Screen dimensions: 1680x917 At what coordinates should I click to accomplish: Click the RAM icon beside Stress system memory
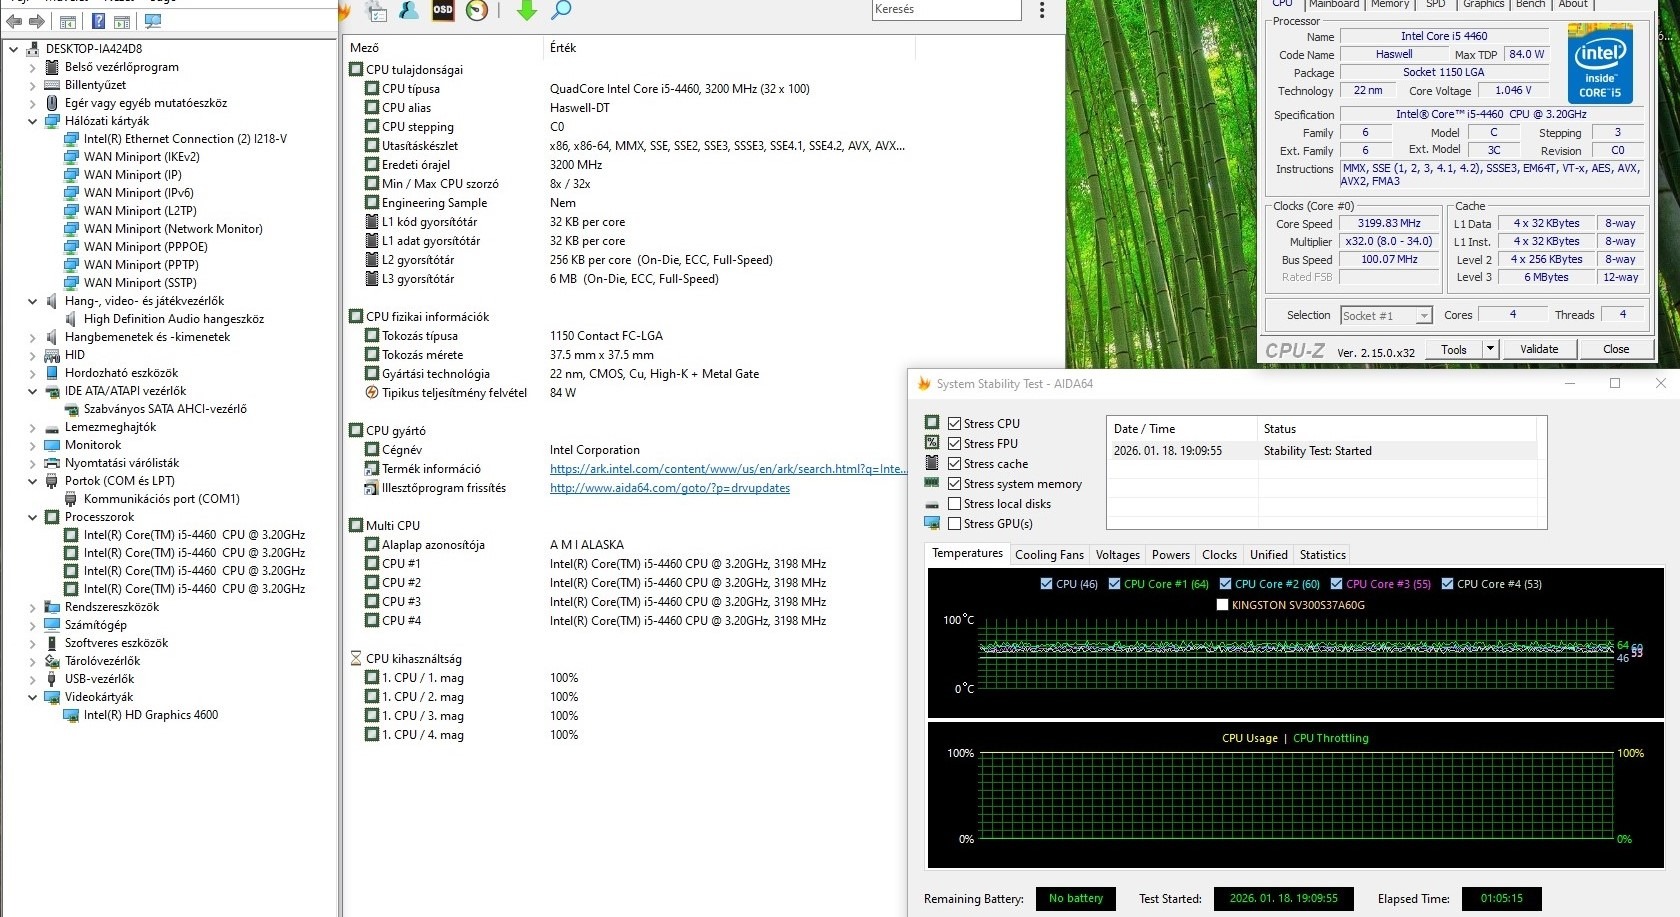click(x=932, y=483)
